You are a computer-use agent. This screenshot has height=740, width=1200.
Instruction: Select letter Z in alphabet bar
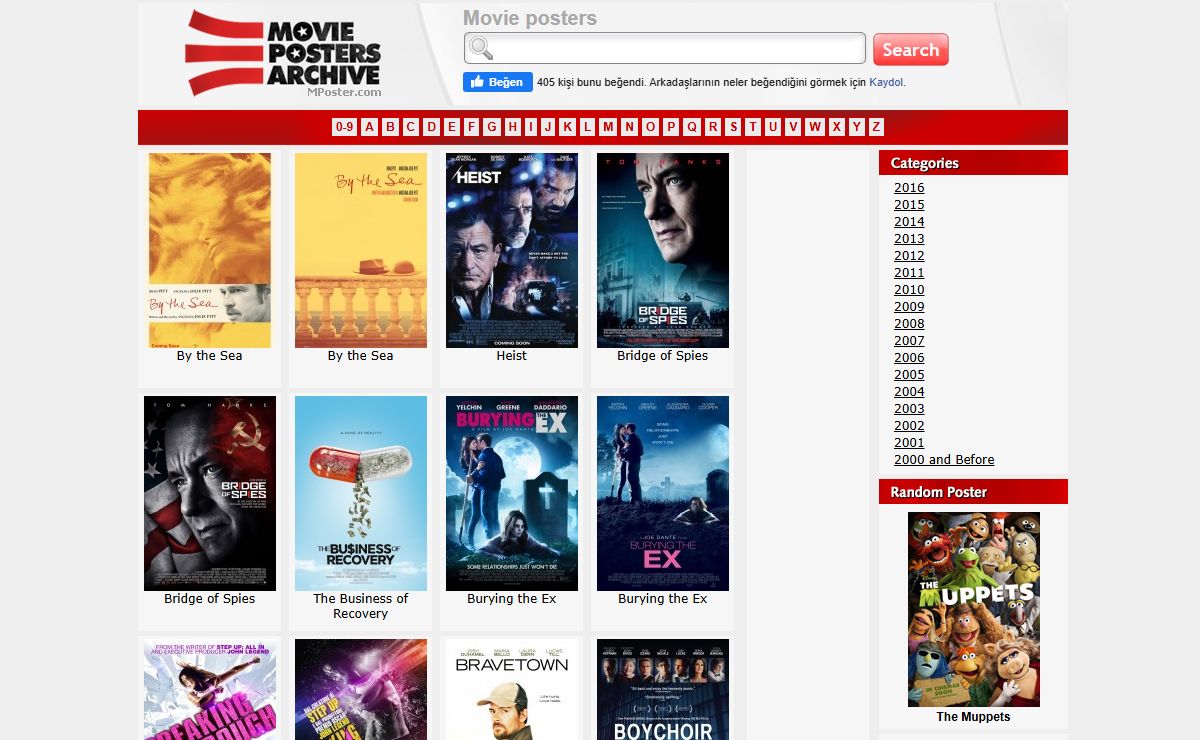click(x=876, y=127)
